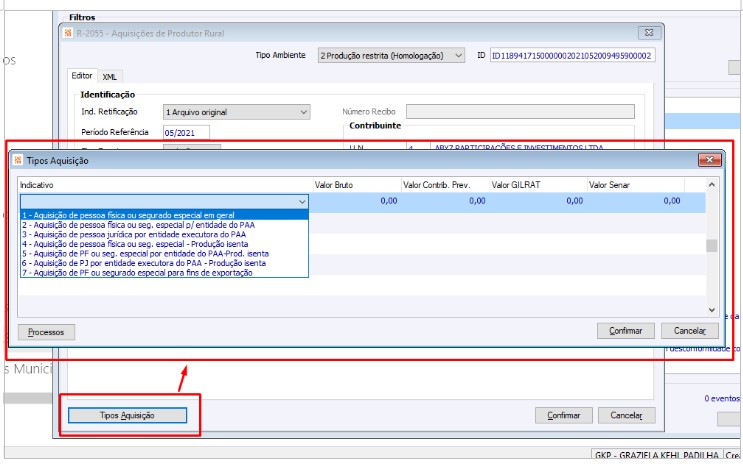This screenshot has height=471, width=743.
Task: Click the Valor Contrib. Prev. column header
Action: 445,185
